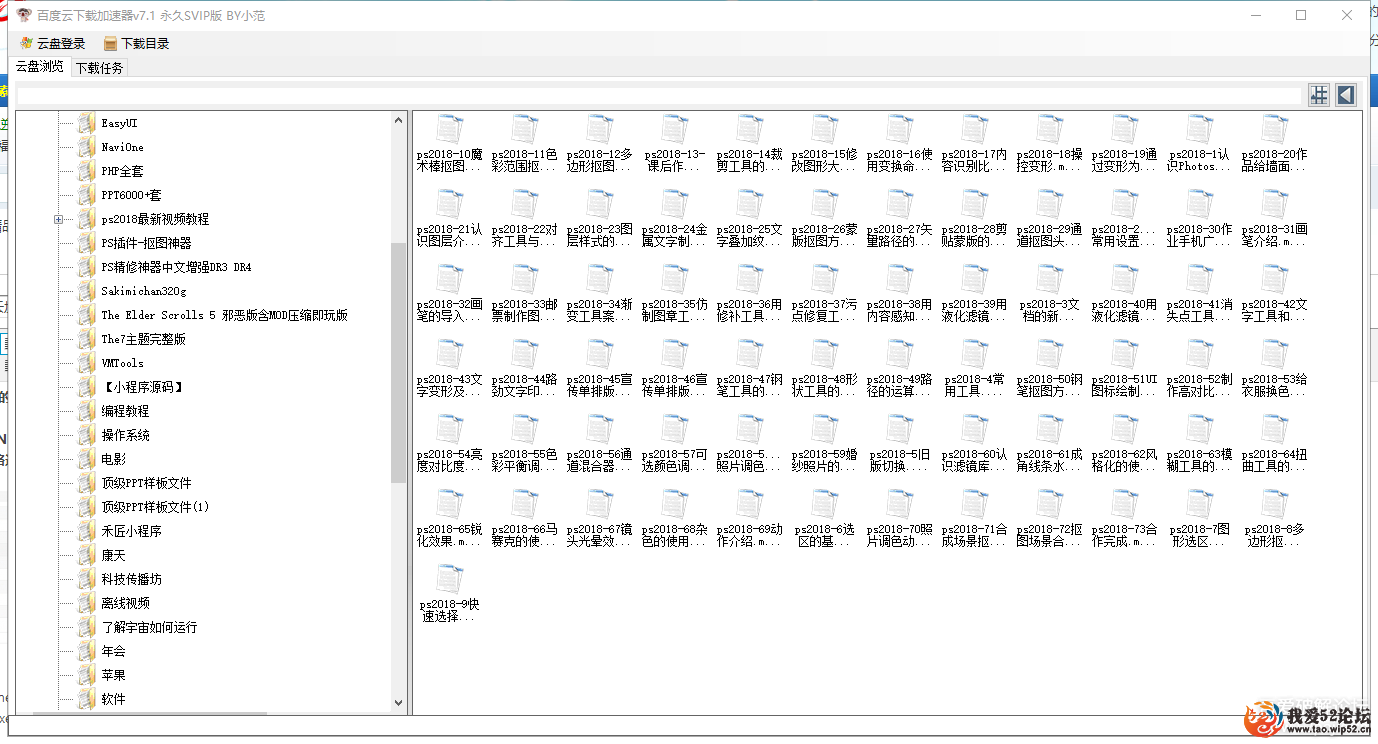Image resolution: width=1378 pixels, height=744 pixels.
Task: Select file ps2018-51UI图标绘制
Action: tap(1125, 369)
